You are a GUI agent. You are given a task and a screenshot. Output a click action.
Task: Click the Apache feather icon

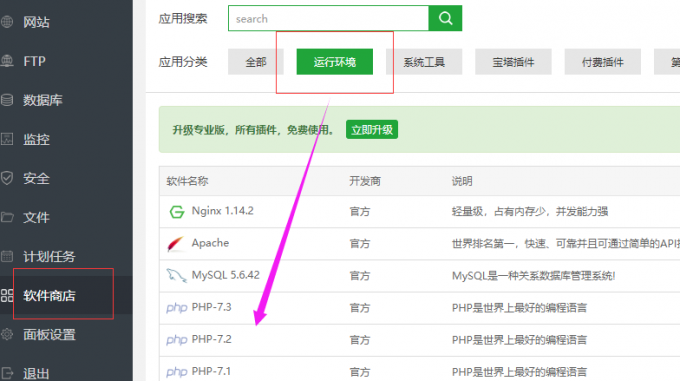point(176,244)
